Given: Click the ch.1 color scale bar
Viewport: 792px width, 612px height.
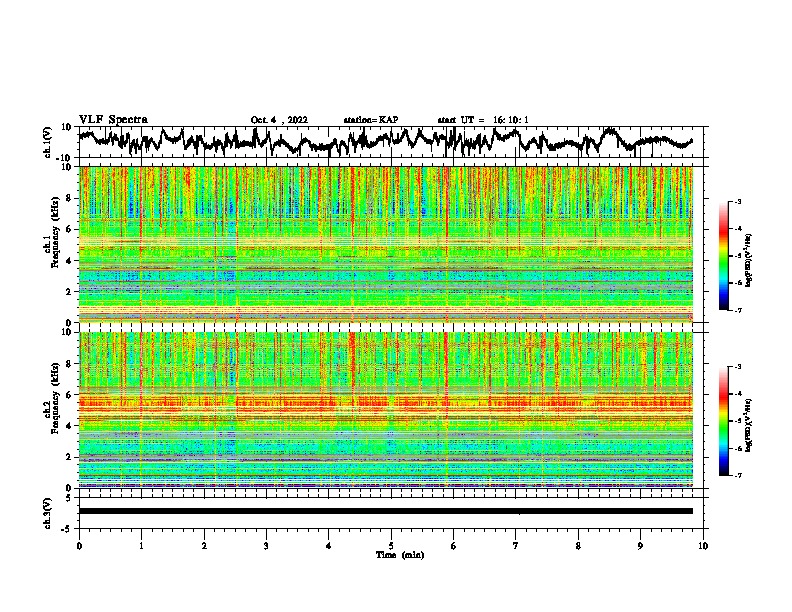Looking at the screenshot, I should (724, 256).
